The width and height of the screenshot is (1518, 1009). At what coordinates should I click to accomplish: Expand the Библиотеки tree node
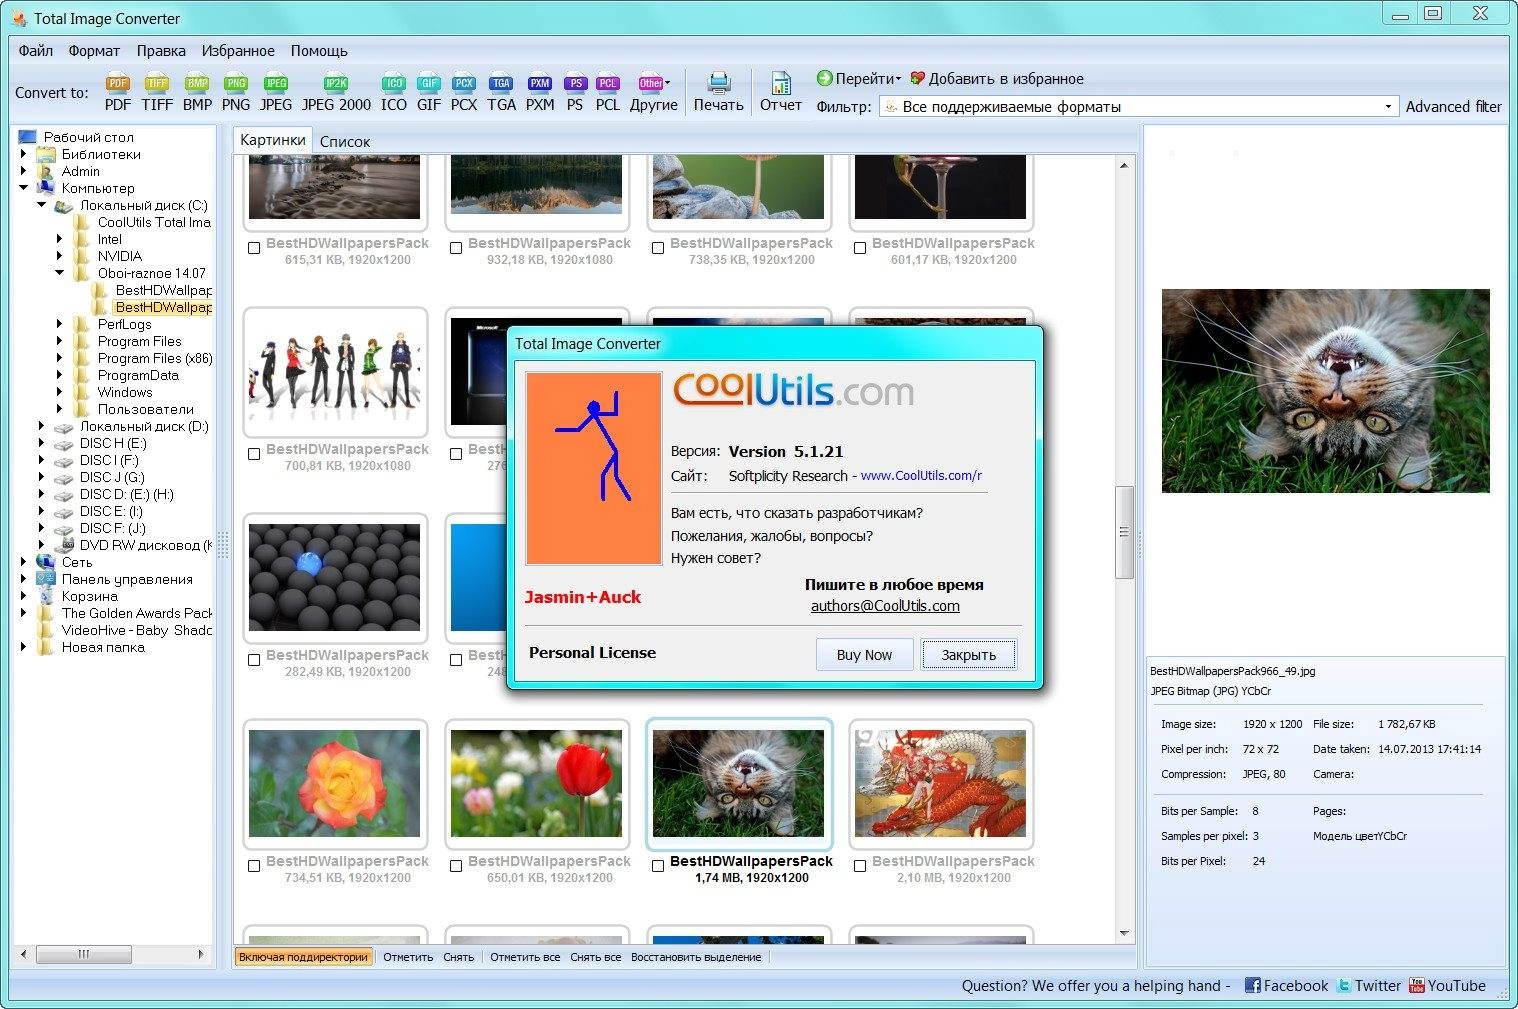point(23,154)
